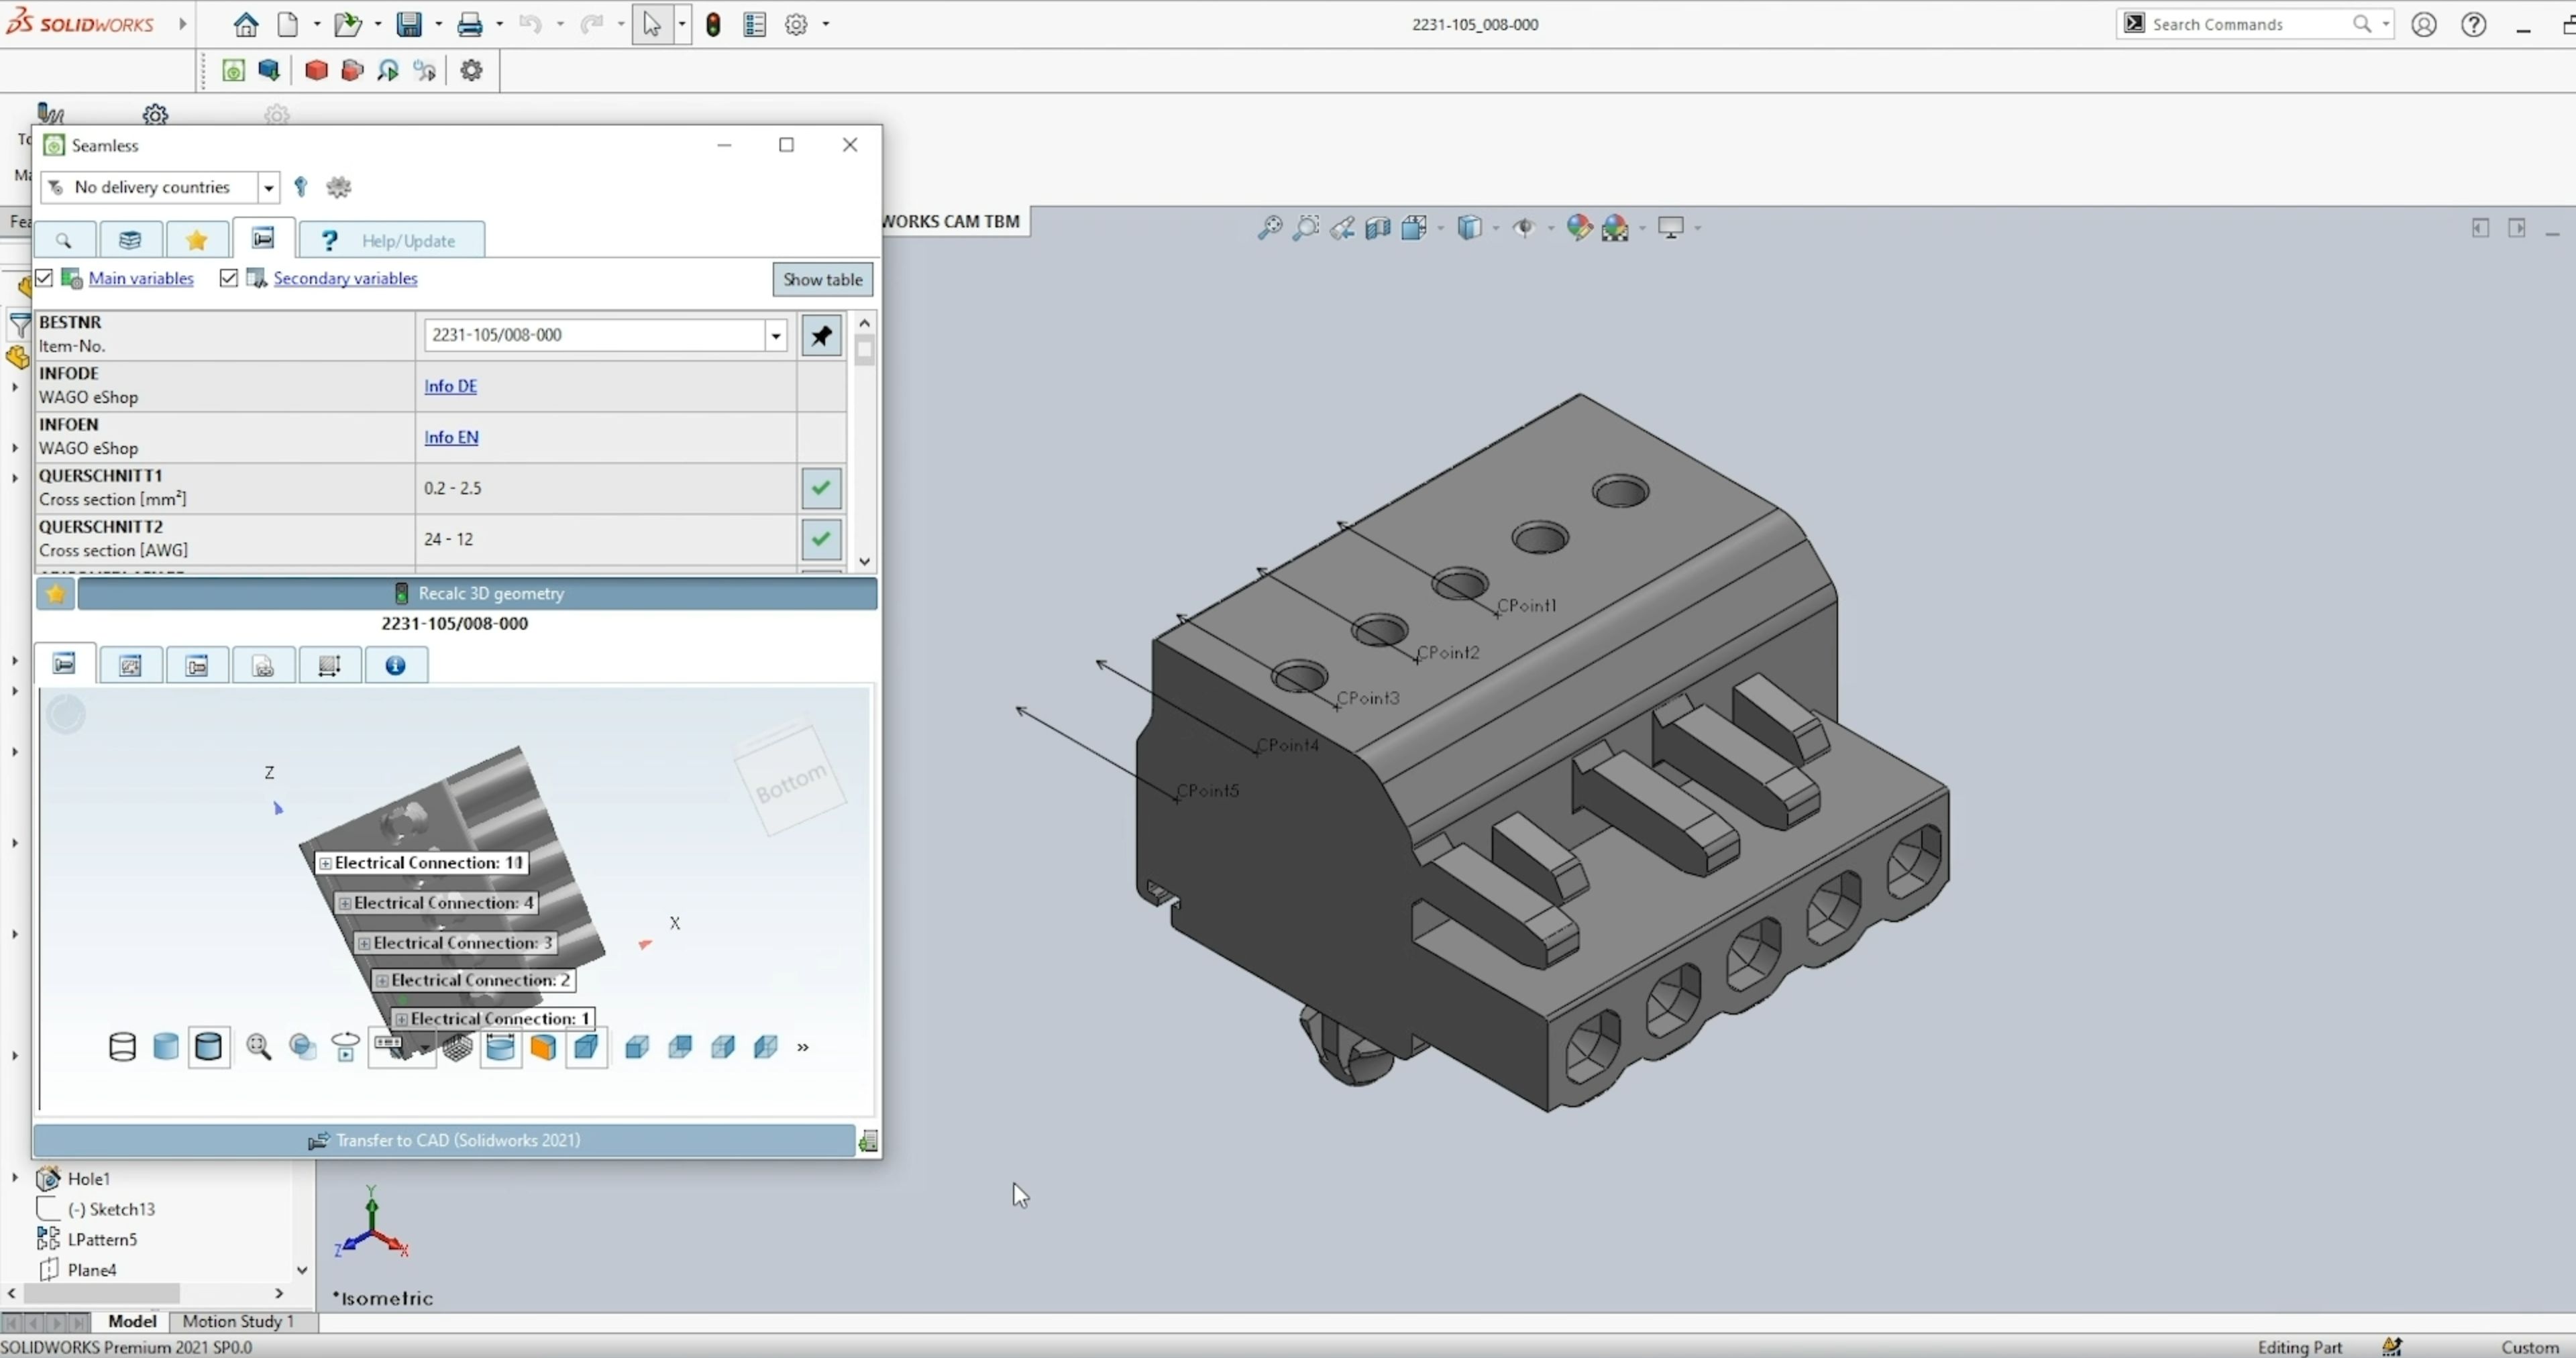Open the blue info tab above the preview
The image size is (2576, 1358).
(x=396, y=665)
